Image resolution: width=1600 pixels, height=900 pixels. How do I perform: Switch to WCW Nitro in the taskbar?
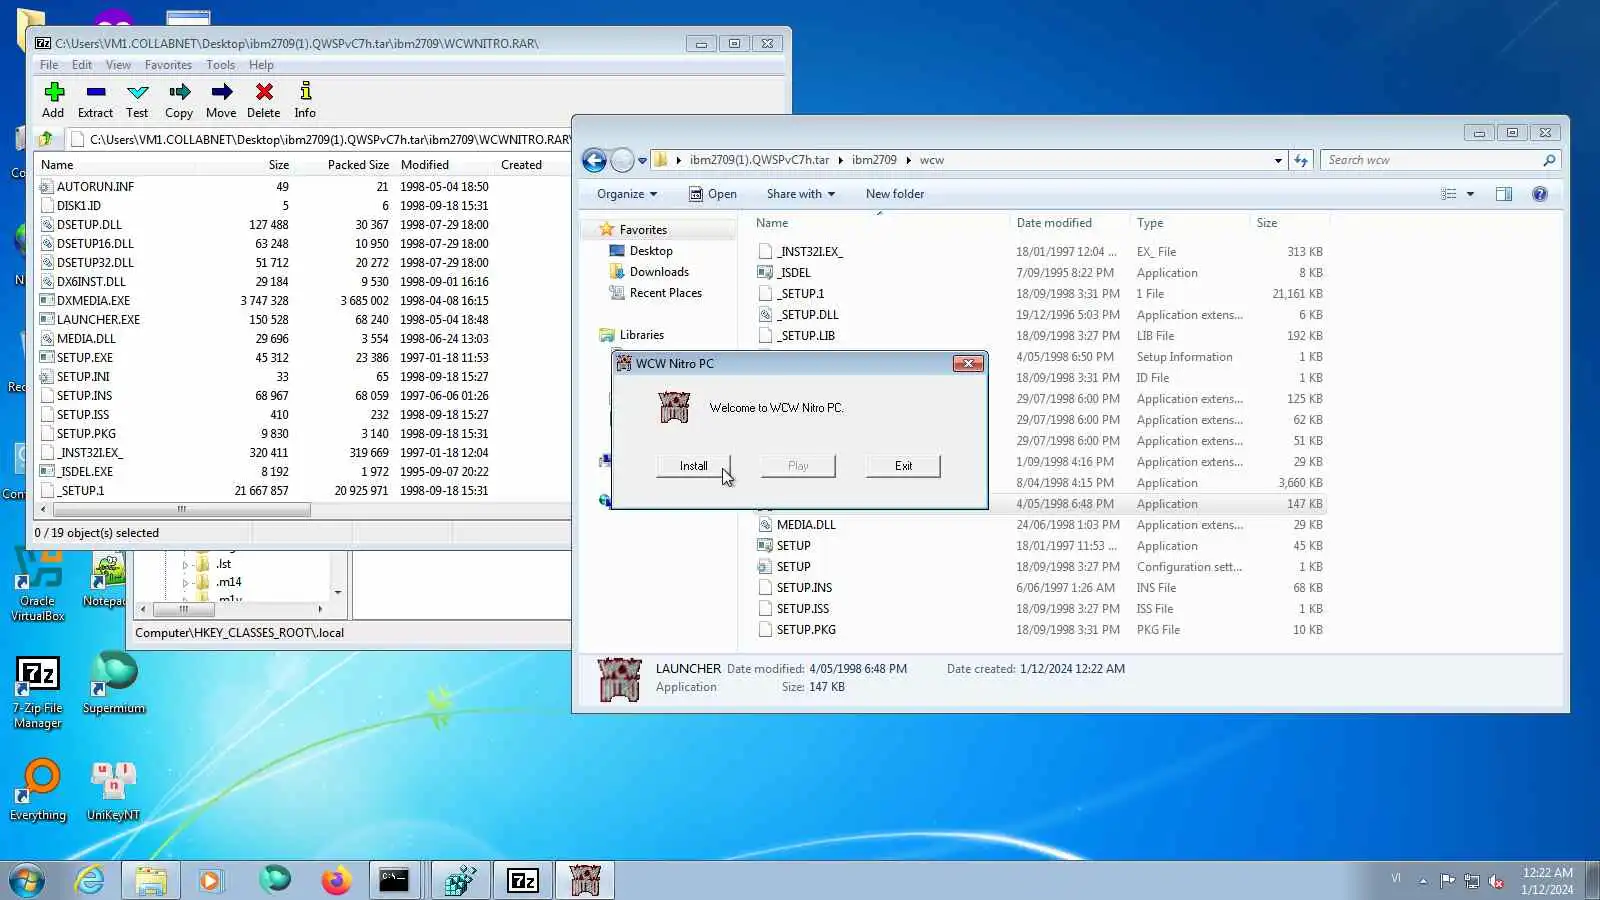click(585, 880)
